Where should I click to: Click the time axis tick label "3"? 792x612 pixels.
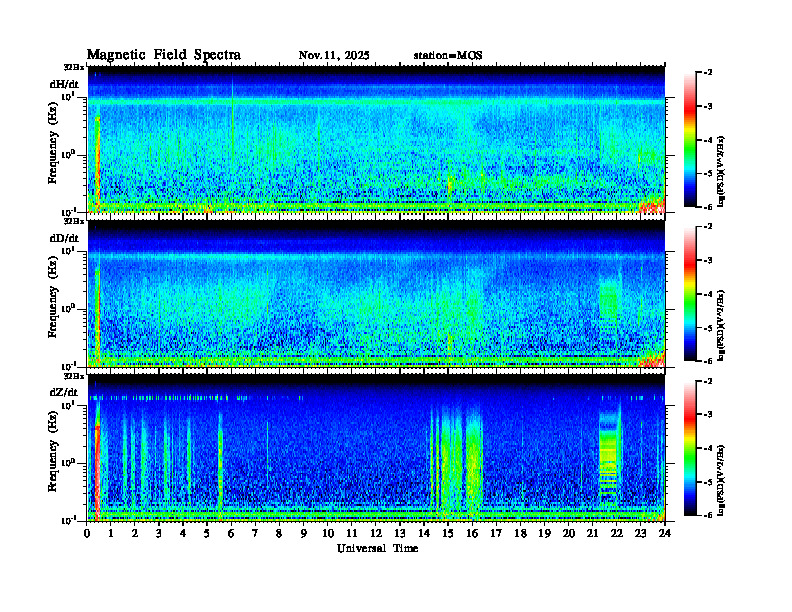(159, 533)
